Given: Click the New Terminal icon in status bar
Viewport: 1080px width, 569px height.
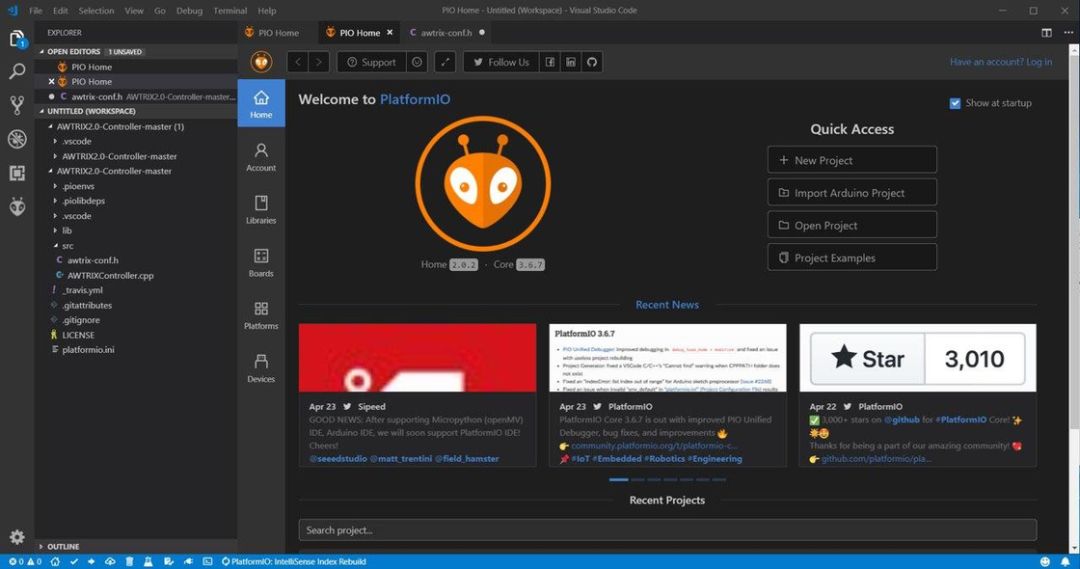Looking at the screenshot, I should pos(207,561).
